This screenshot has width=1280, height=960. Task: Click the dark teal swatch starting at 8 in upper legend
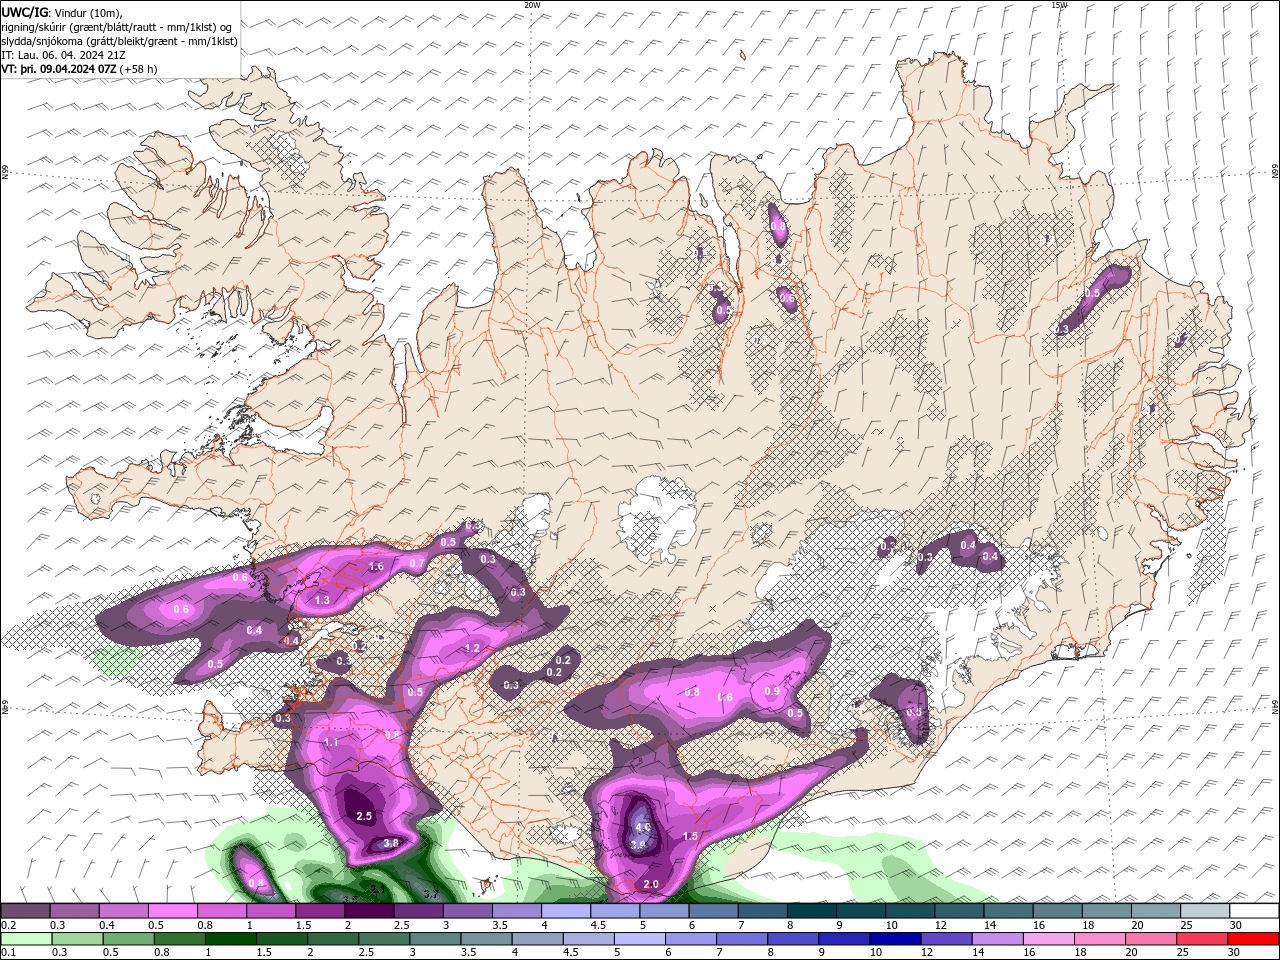pyautogui.click(x=812, y=911)
